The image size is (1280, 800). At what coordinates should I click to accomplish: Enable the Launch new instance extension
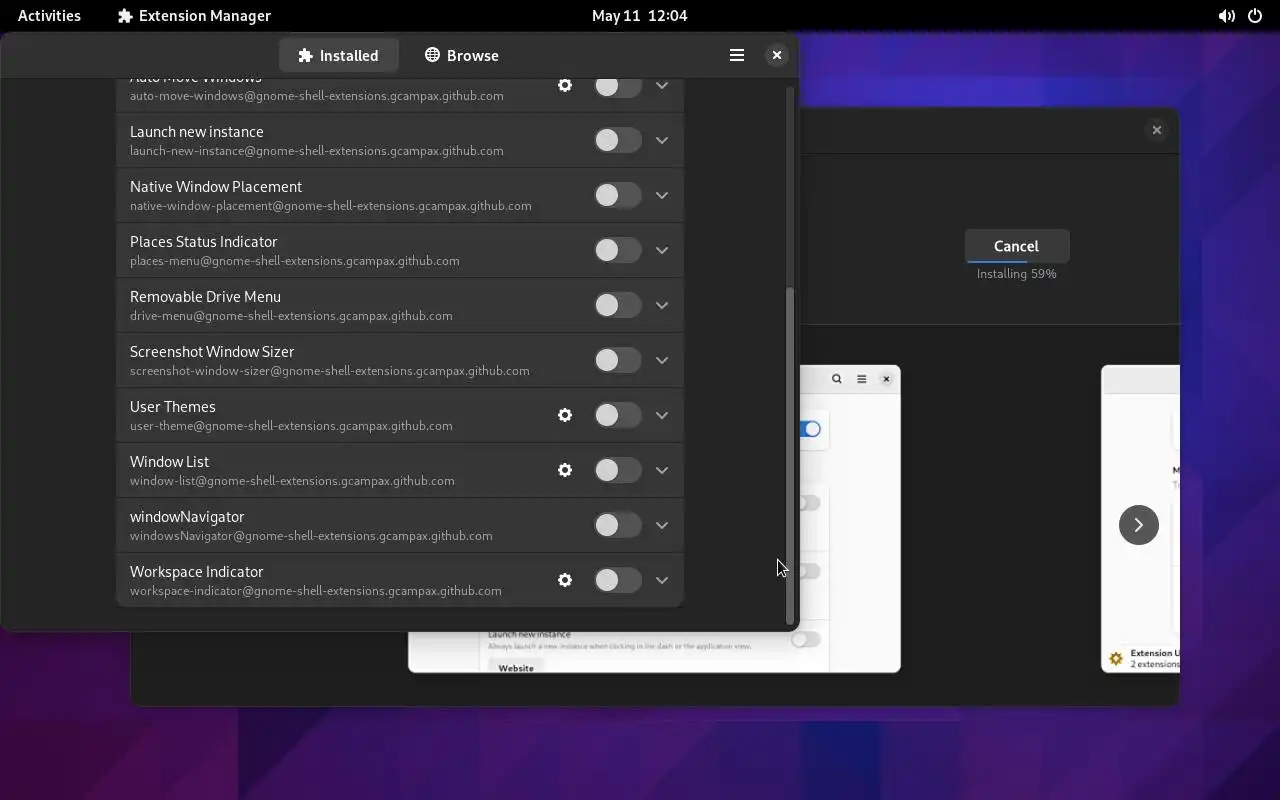point(617,141)
